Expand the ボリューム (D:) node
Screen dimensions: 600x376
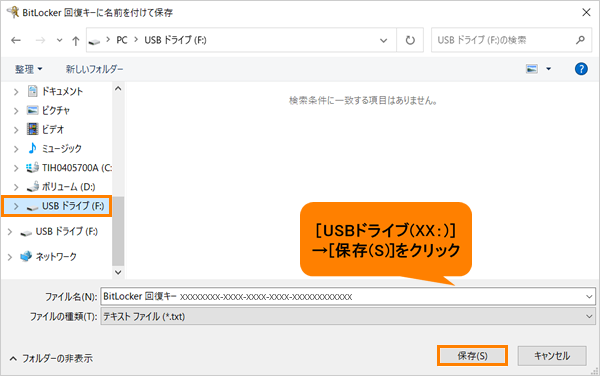pos(16,187)
